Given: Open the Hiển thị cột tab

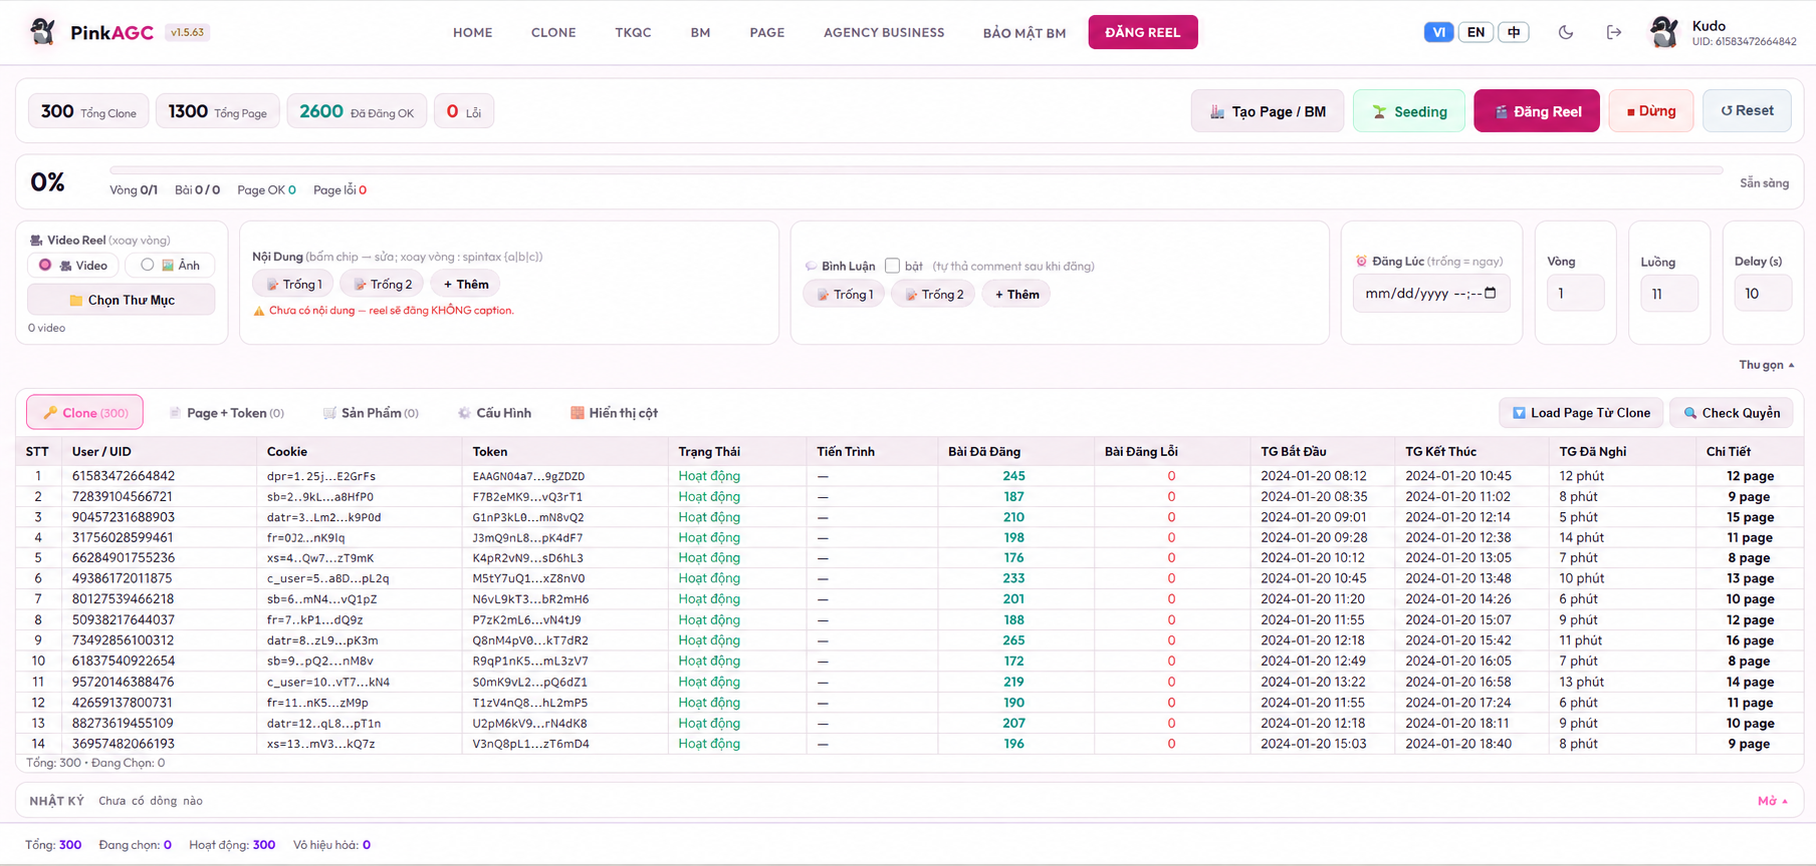Looking at the screenshot, I should click(x=614, y=413).
